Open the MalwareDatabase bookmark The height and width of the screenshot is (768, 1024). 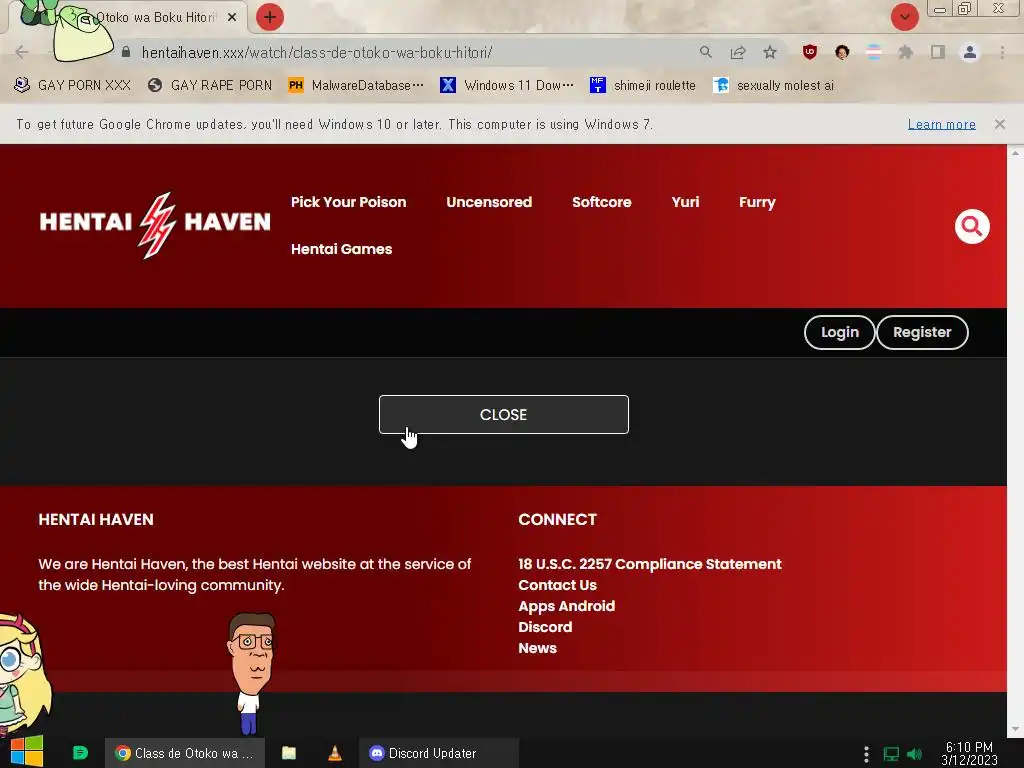click(x=356, y=85)
